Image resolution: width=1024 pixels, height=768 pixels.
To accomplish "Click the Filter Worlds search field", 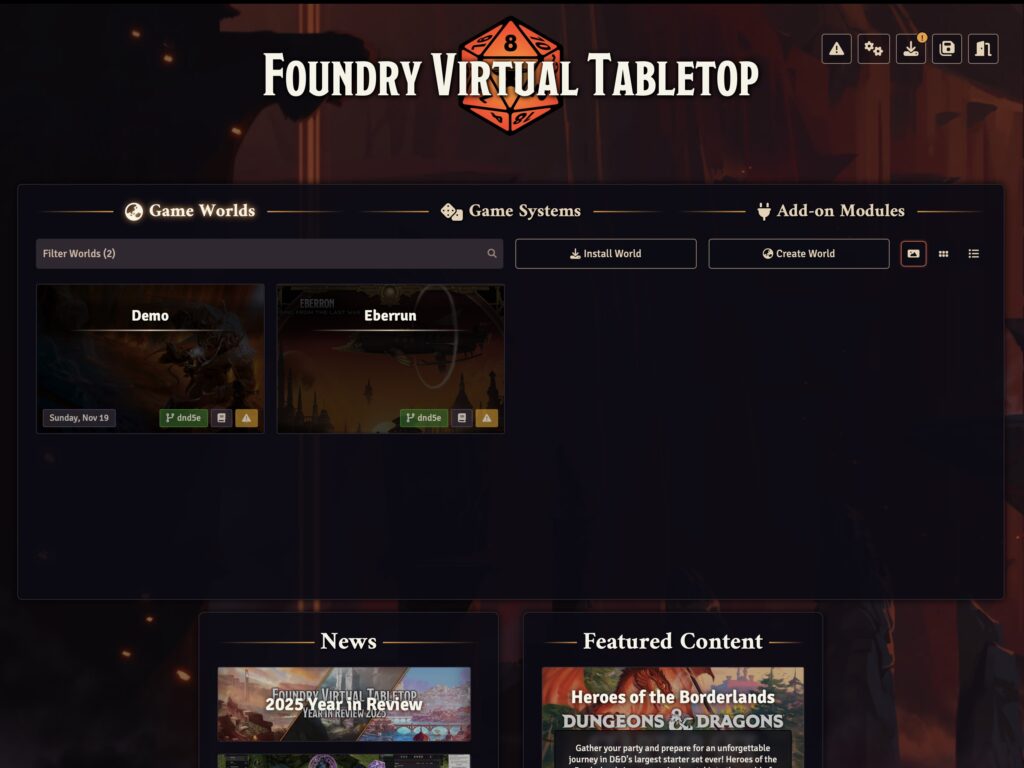I will pyautogui.click(x=269, y=253).
